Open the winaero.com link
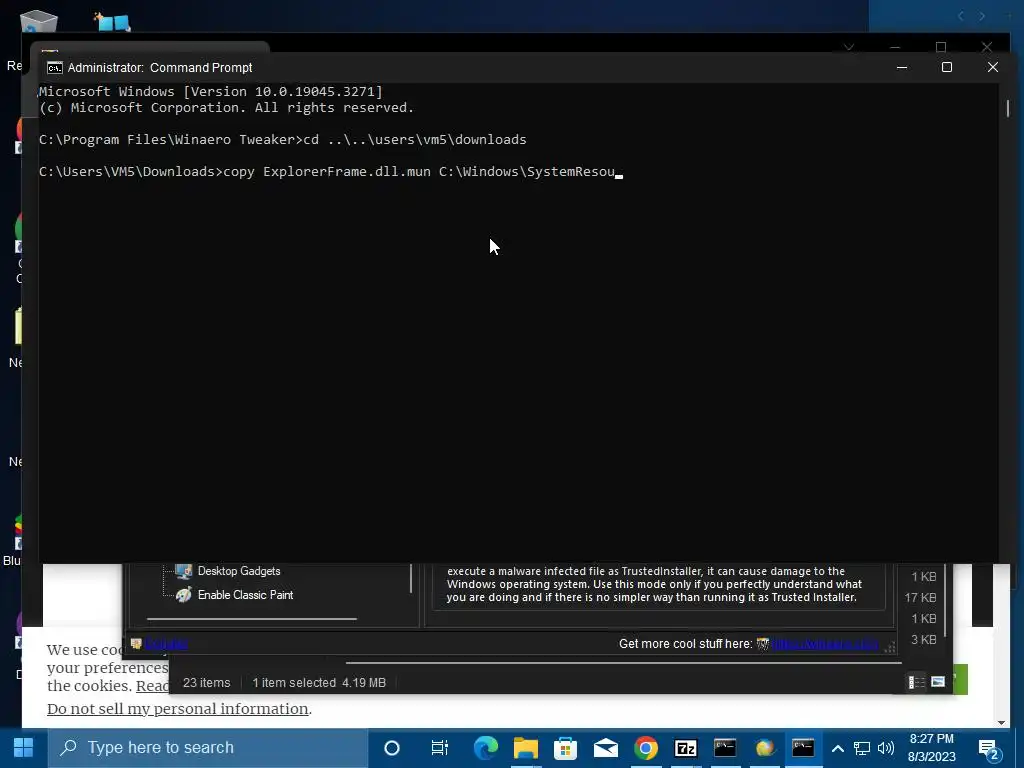This screenshot has width=1024, height=768. [825, 644]
